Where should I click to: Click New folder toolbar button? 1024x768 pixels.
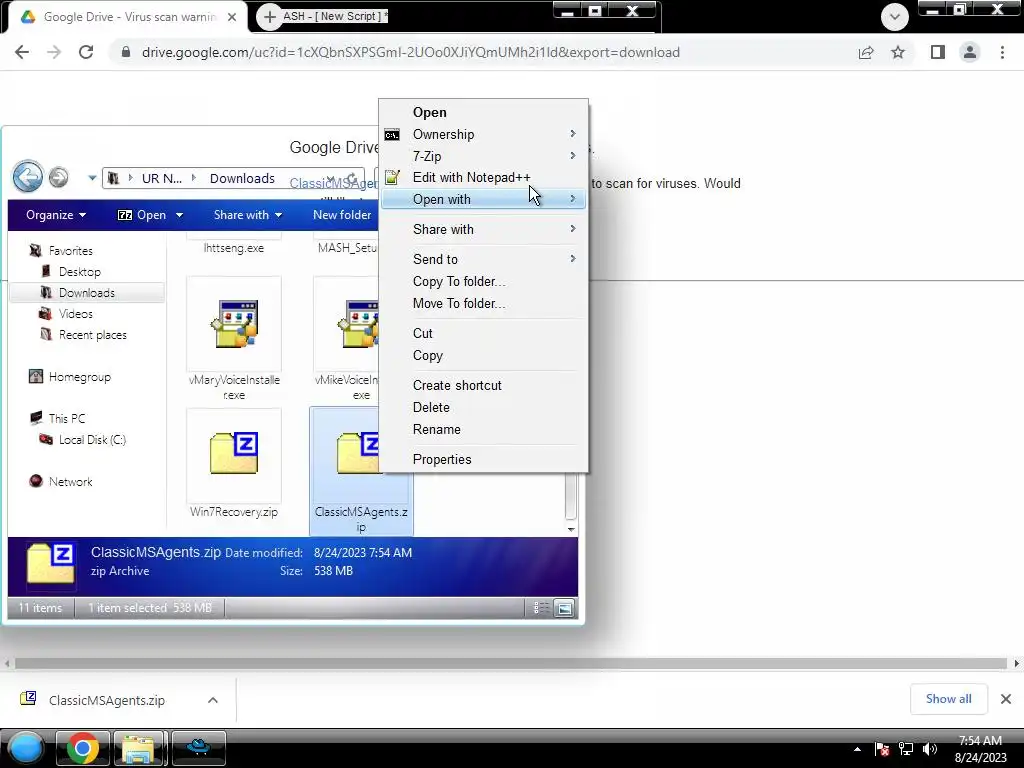tap(342, 215)
